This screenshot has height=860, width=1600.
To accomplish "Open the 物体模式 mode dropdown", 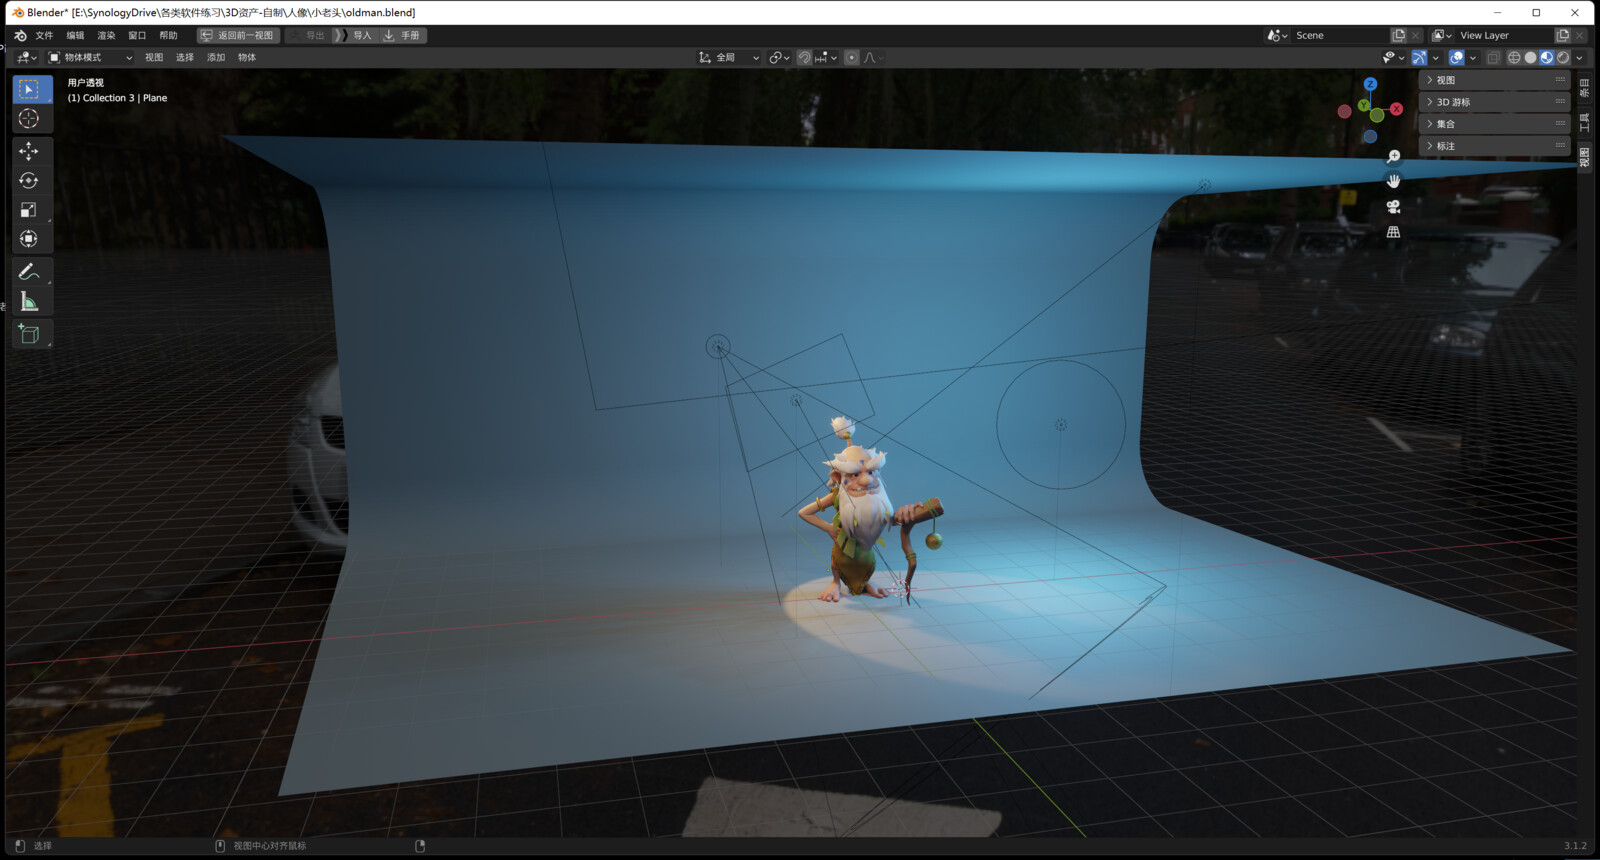I will (90, 58).
